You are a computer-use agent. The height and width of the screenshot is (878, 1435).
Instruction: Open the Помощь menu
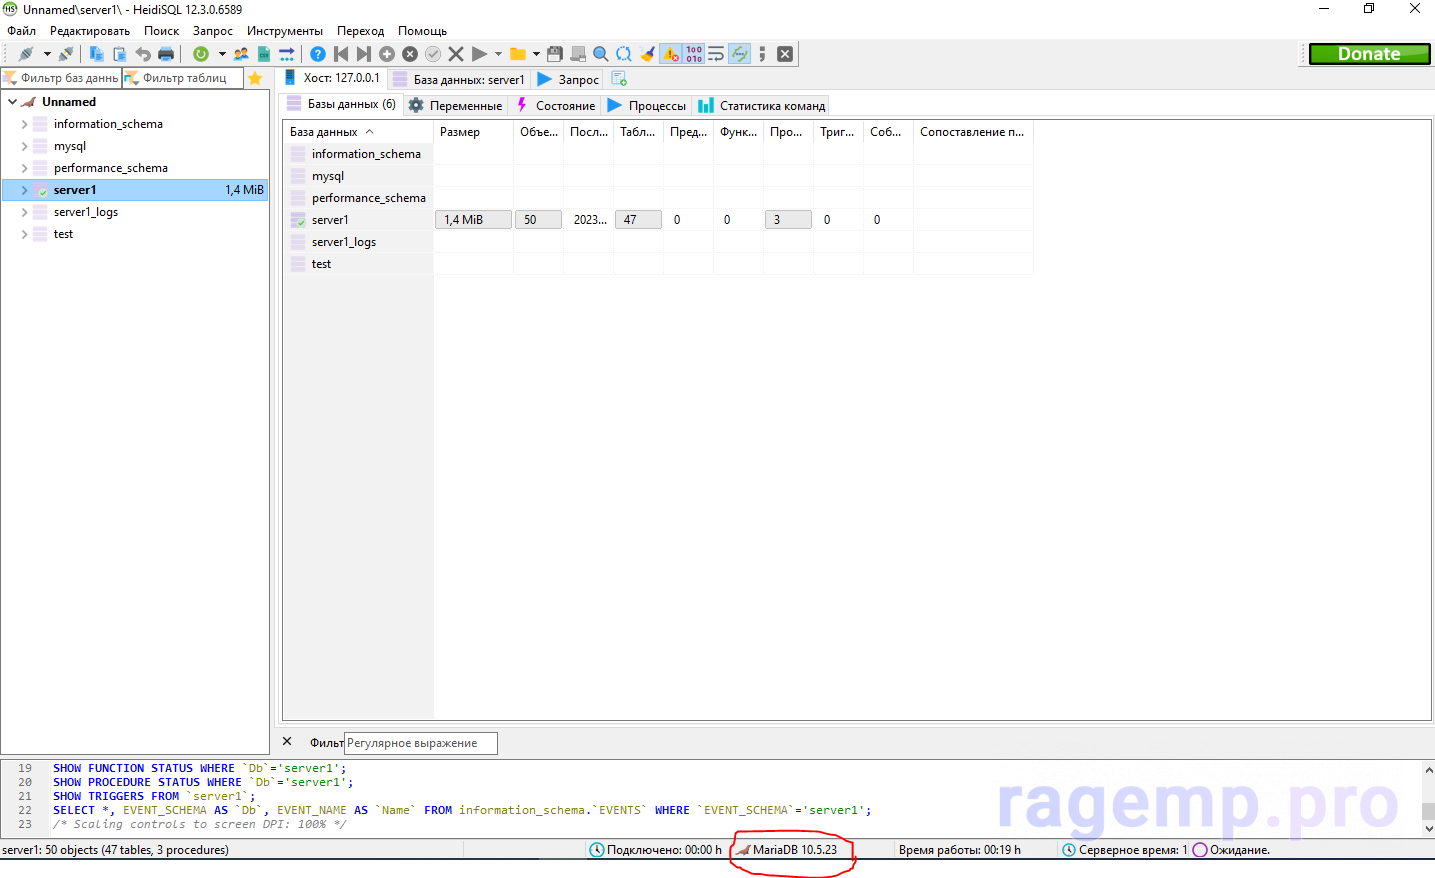point(422,31)
